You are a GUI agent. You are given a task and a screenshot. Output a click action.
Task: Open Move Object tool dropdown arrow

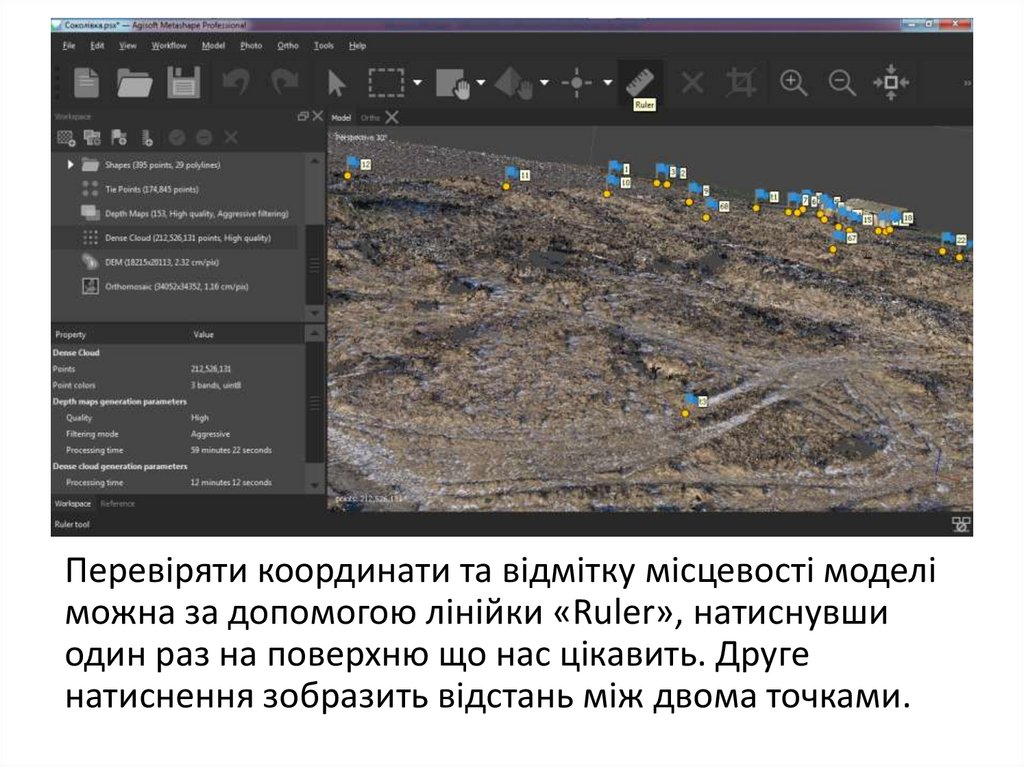tap(544, 83)
